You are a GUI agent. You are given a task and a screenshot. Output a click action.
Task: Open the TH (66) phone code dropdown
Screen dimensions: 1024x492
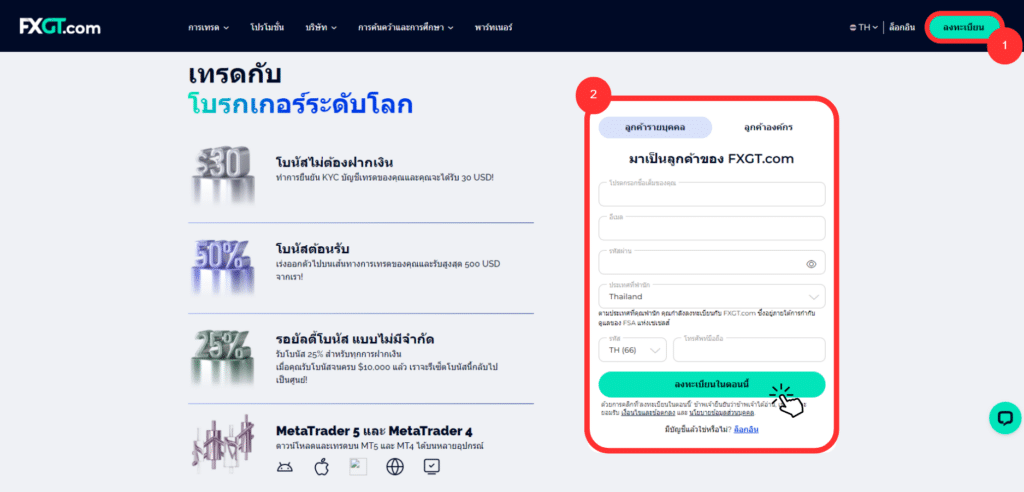tap(632, 350)
